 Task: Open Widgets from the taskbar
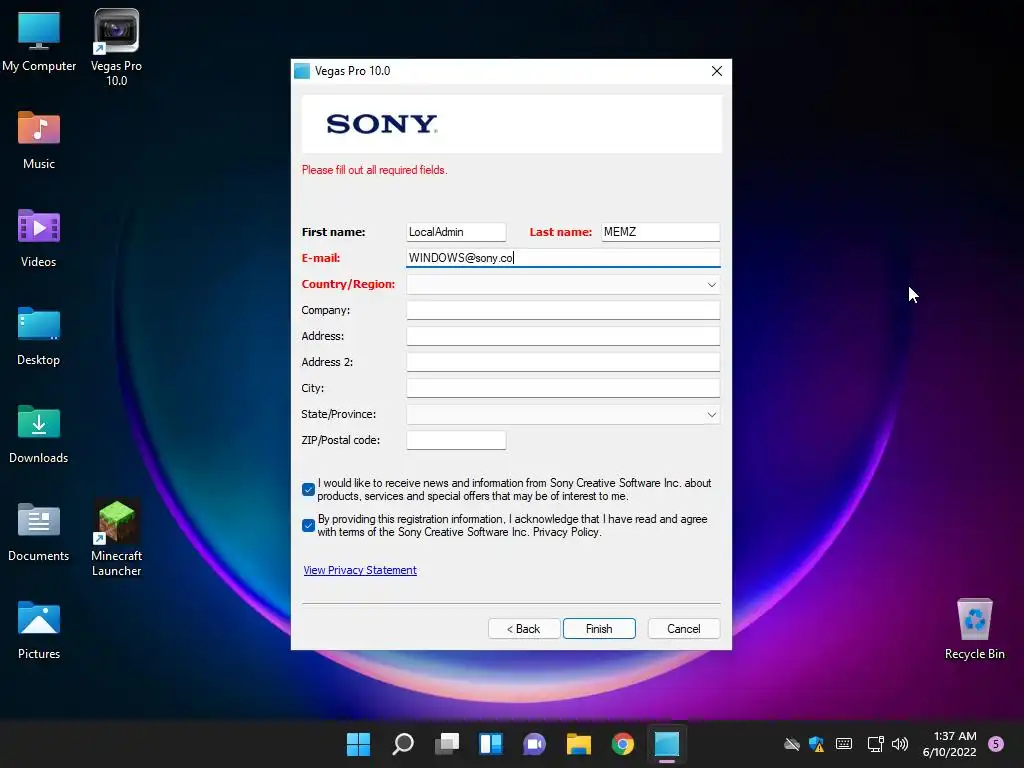click(490, 744)
